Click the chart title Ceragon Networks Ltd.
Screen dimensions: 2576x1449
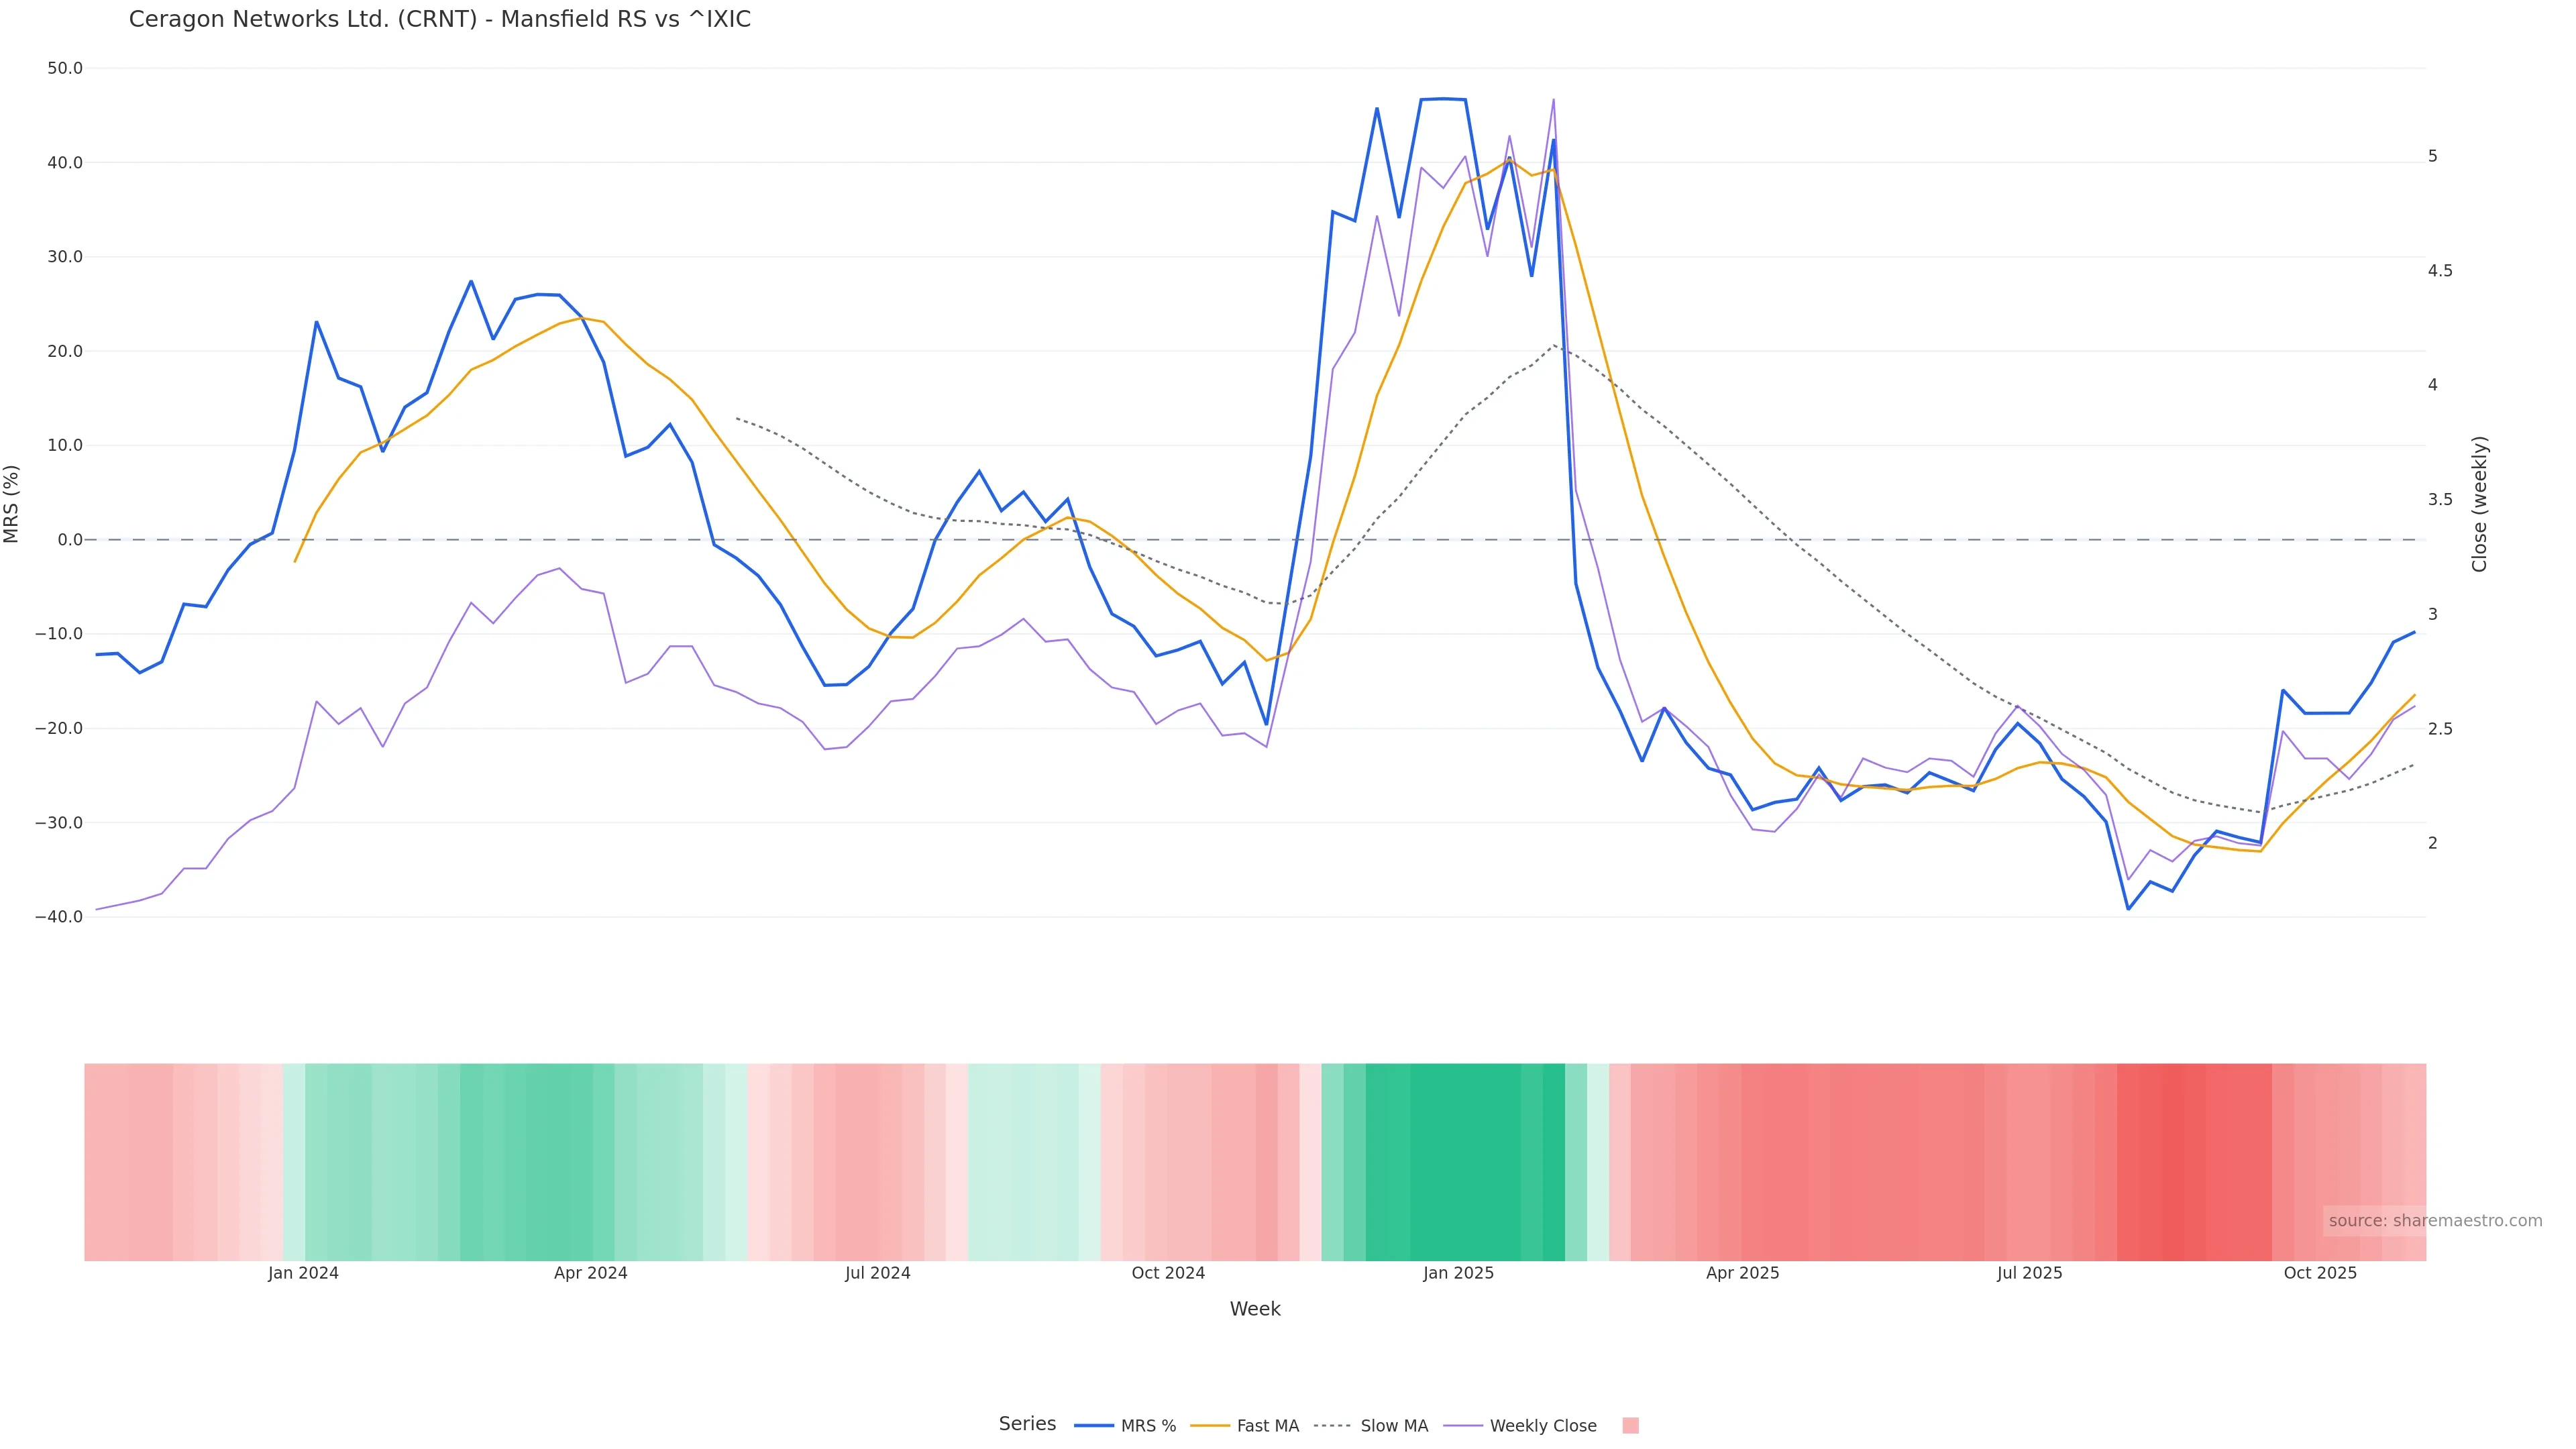click(x=439, y=20)
